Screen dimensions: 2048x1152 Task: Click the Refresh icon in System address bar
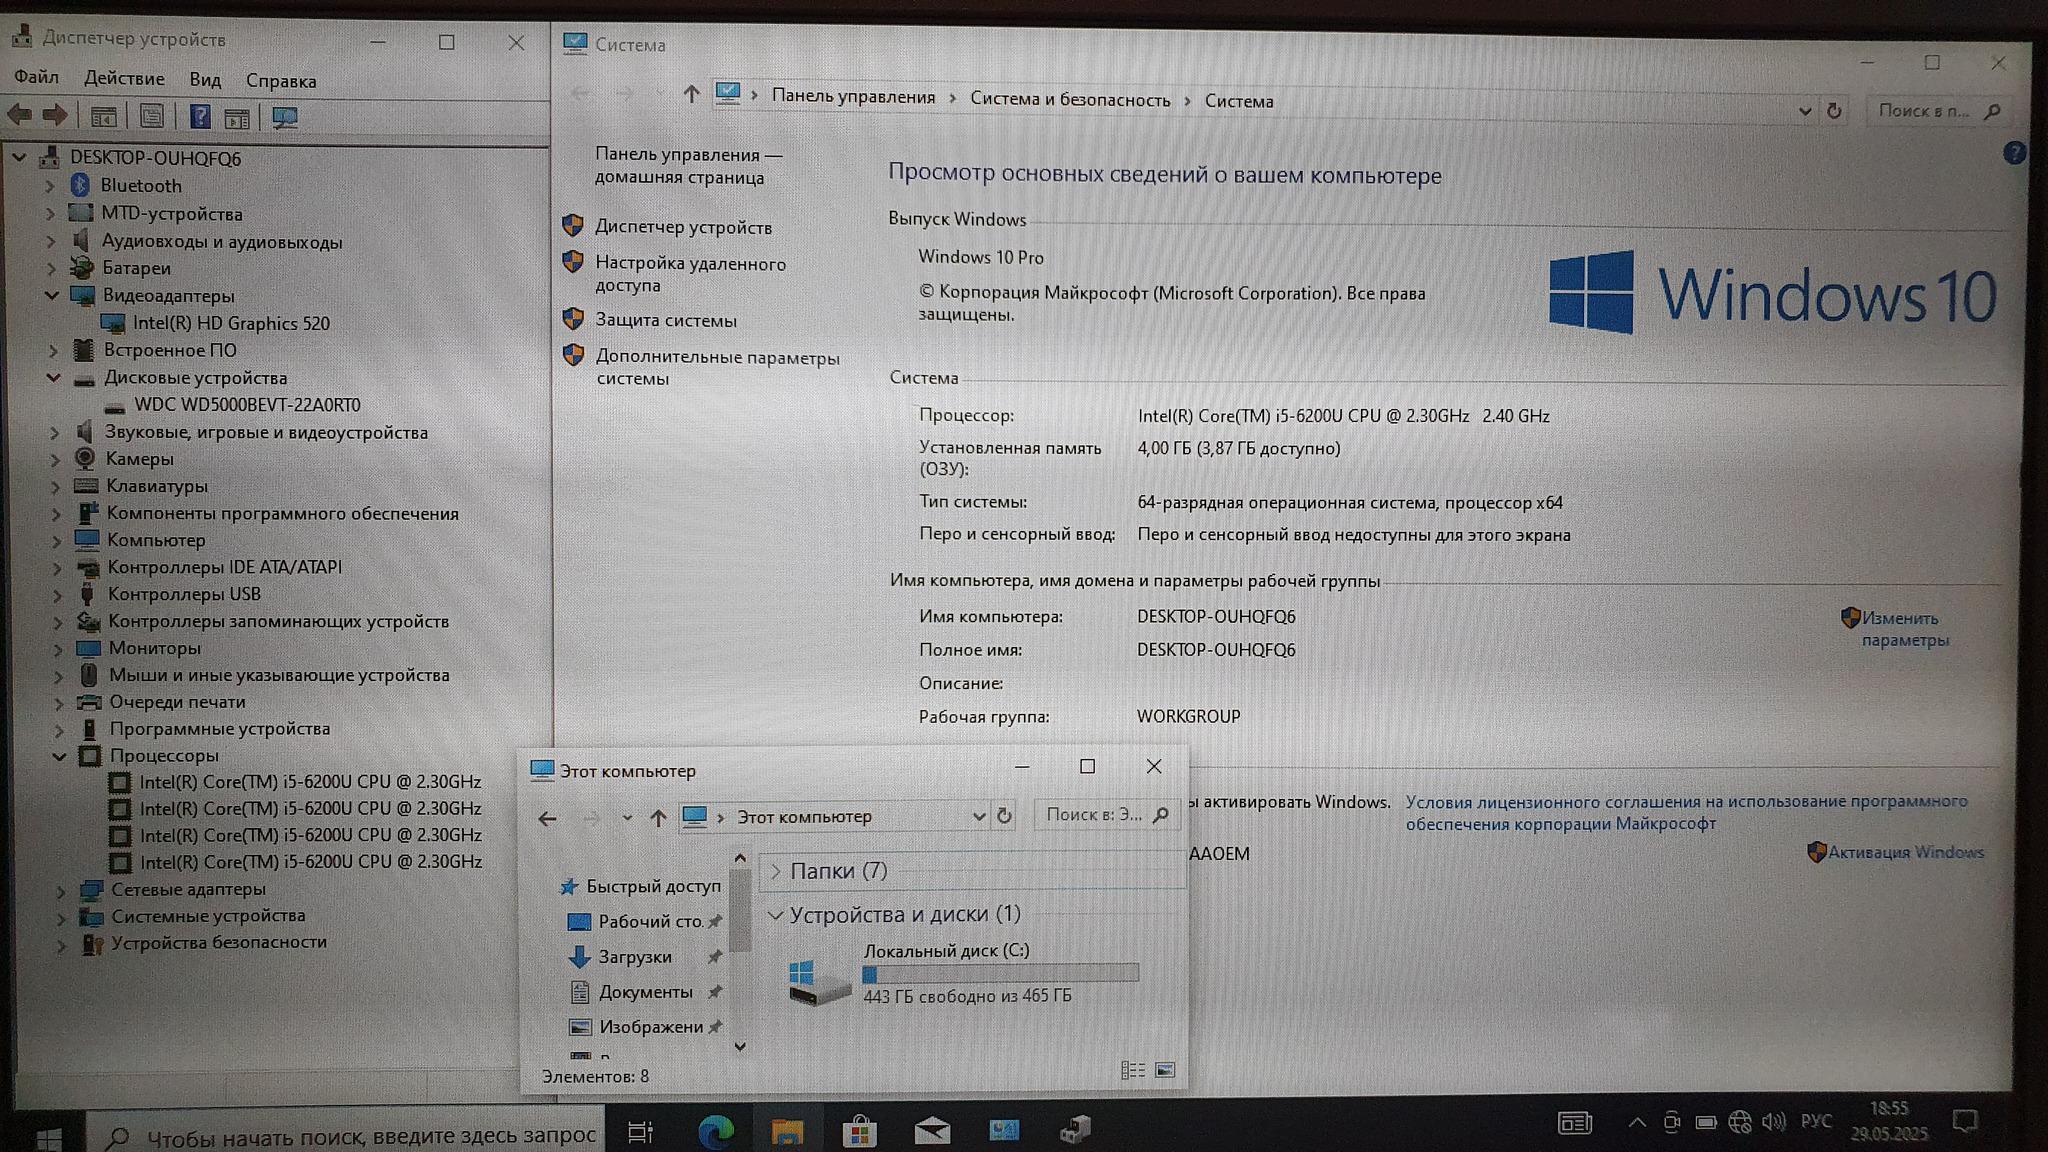point(1834,111)
